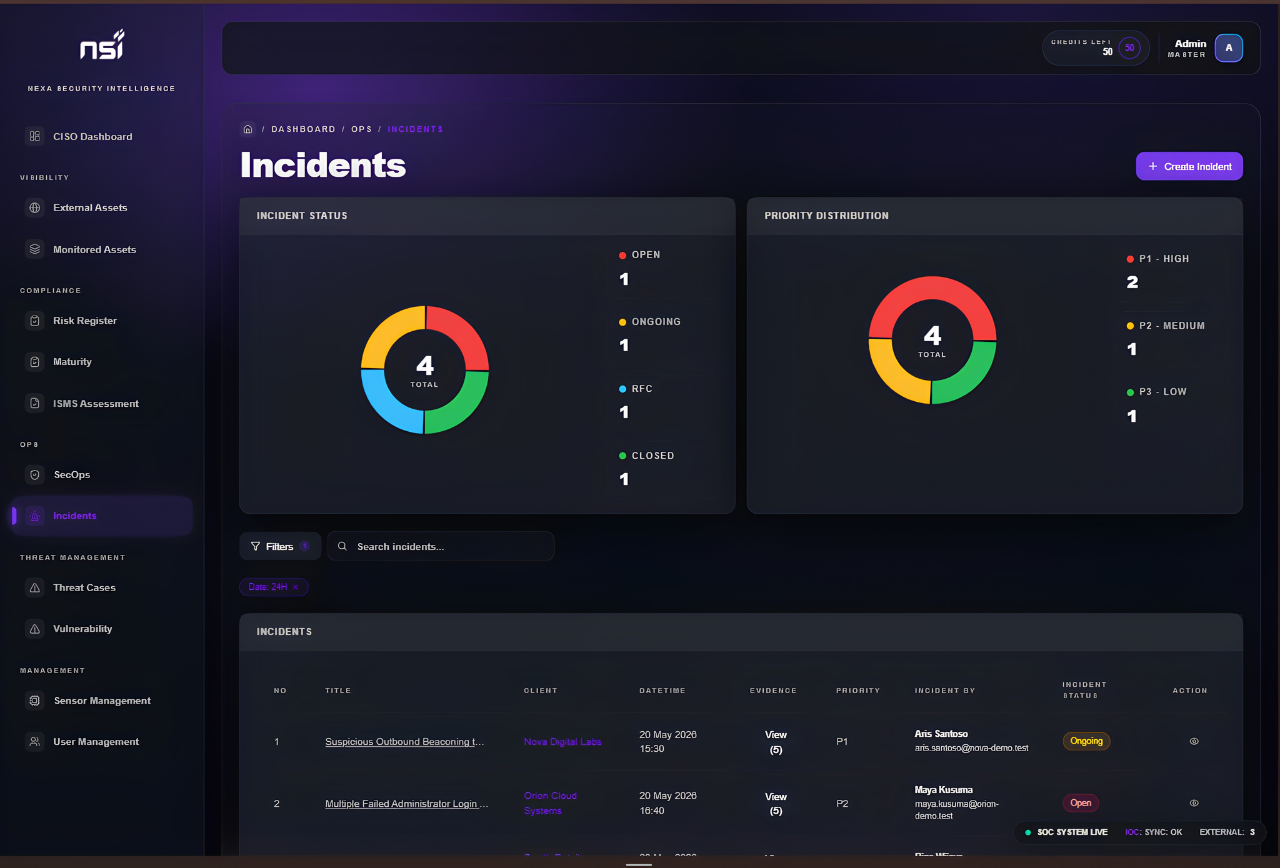1280x868 pixels.
Task: Select Sensor Management menu item
Action: [101, 701]
